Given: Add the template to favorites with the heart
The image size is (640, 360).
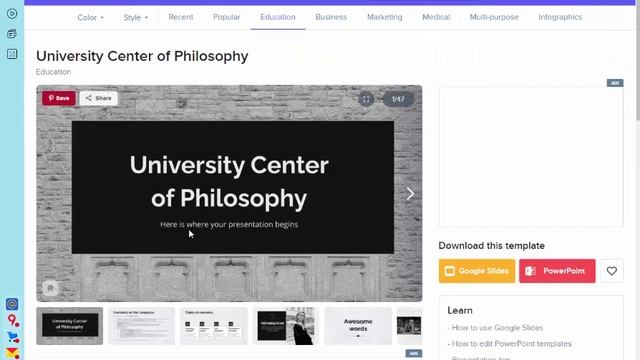Looking at the screenshot, I should [611, 271].
